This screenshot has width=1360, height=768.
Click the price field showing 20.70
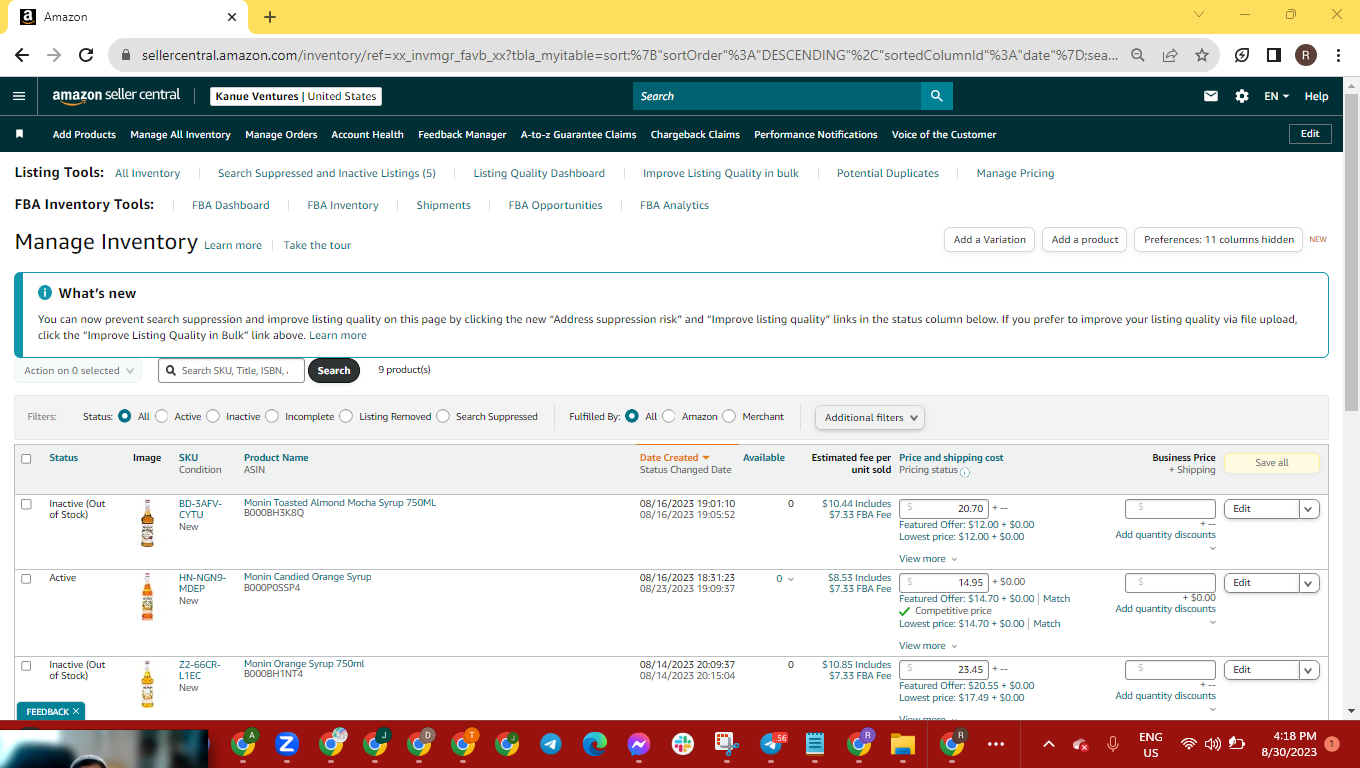(944, 509)
